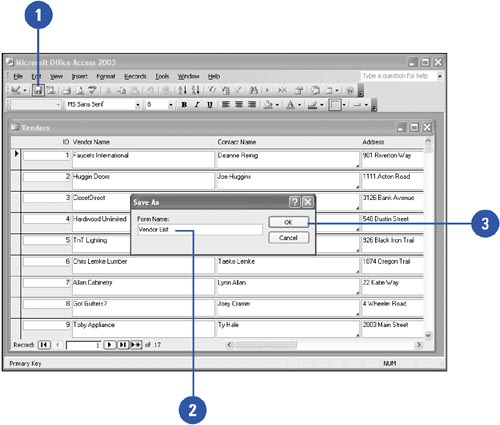Open the File menu
This screenshot has height=425, width=500.
18,76
